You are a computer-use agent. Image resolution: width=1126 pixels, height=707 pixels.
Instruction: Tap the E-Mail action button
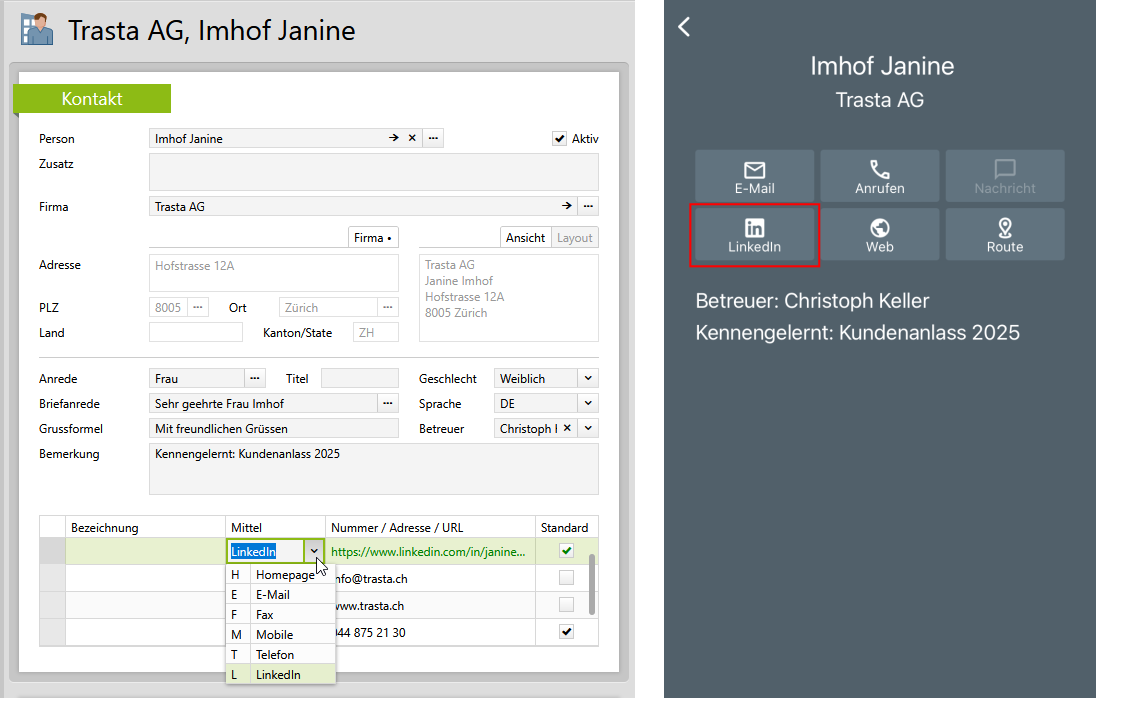point(754,177)
